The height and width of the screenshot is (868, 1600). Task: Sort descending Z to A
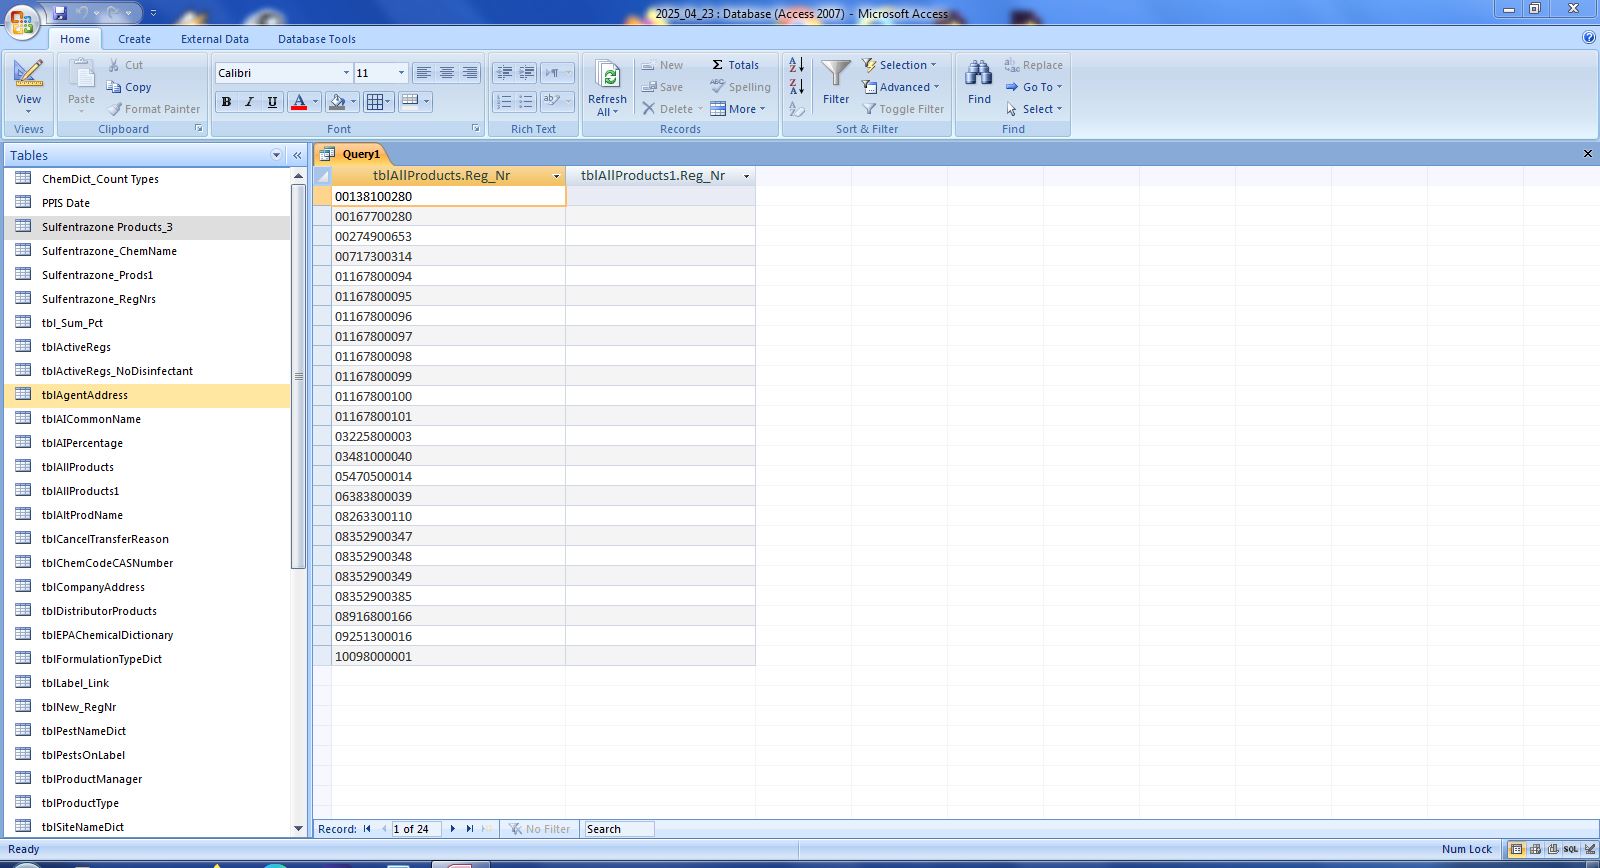(796, 87)
